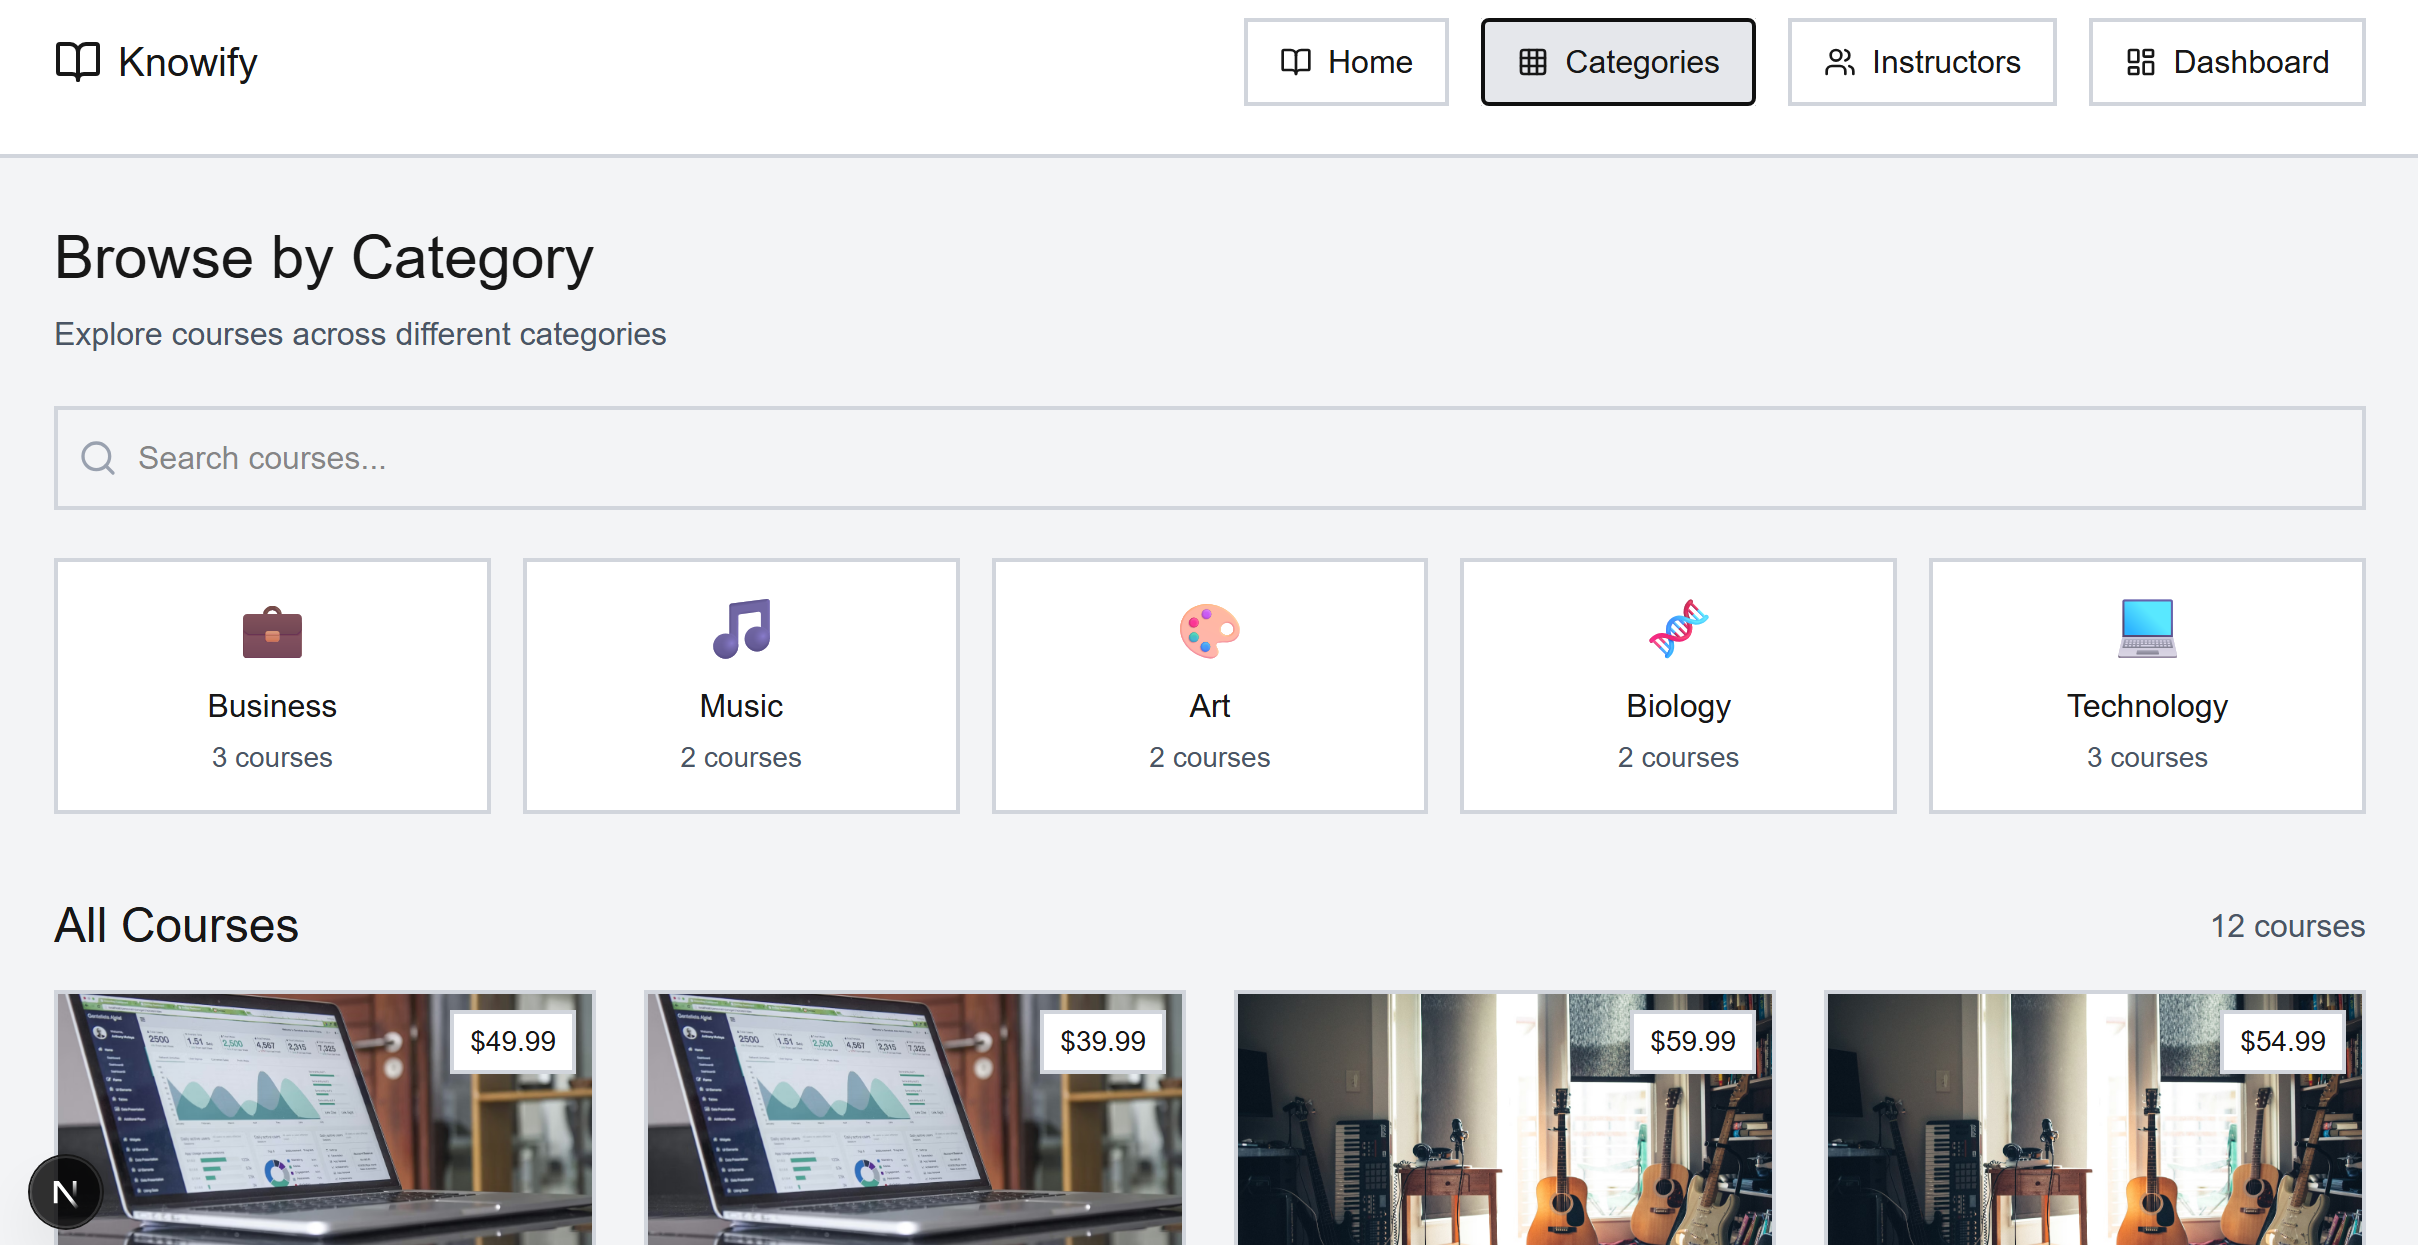2418x1245 pixels.
Task: Go to the Home page
Action: (x=1345, y=62)
